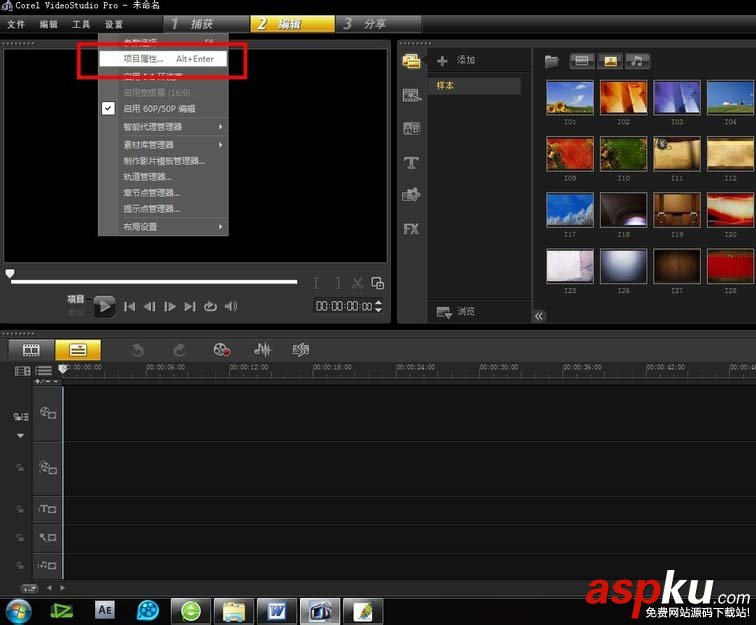
Task: Open the Edit menu in the menu bar
Action: click(x=48, y=24)
